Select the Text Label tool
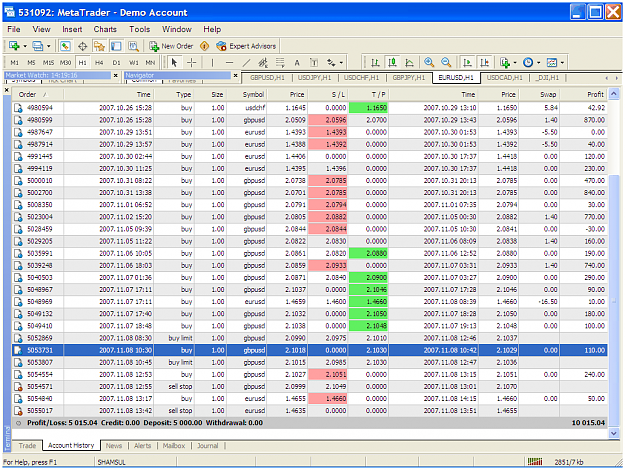Image resolution: width=625 pixels, height=470 pixels. click(314, 63)
